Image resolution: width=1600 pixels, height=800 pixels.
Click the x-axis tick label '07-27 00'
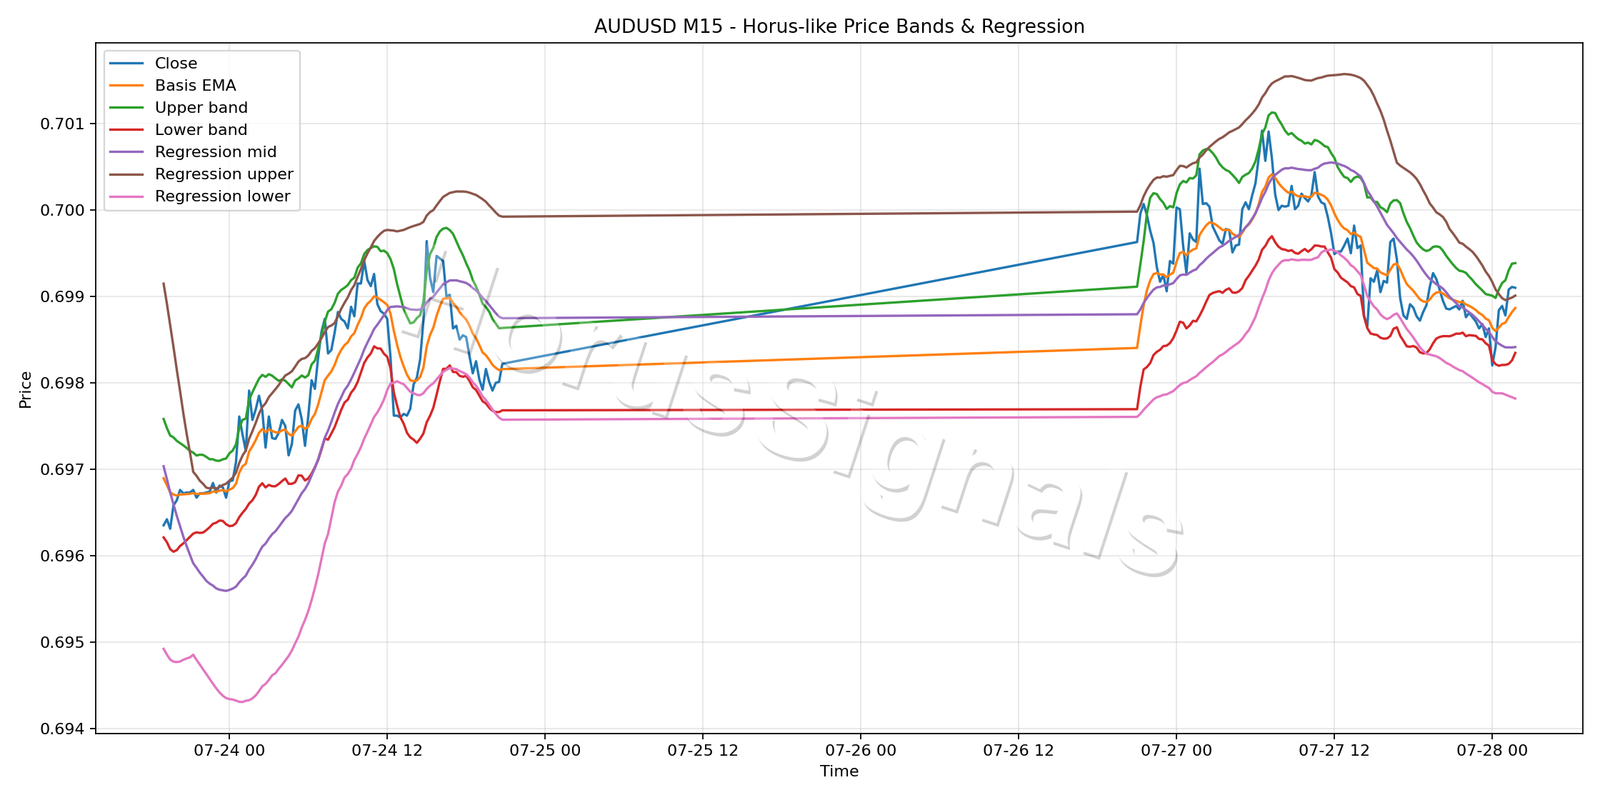pyautogui.click(x=1176, y=750)
